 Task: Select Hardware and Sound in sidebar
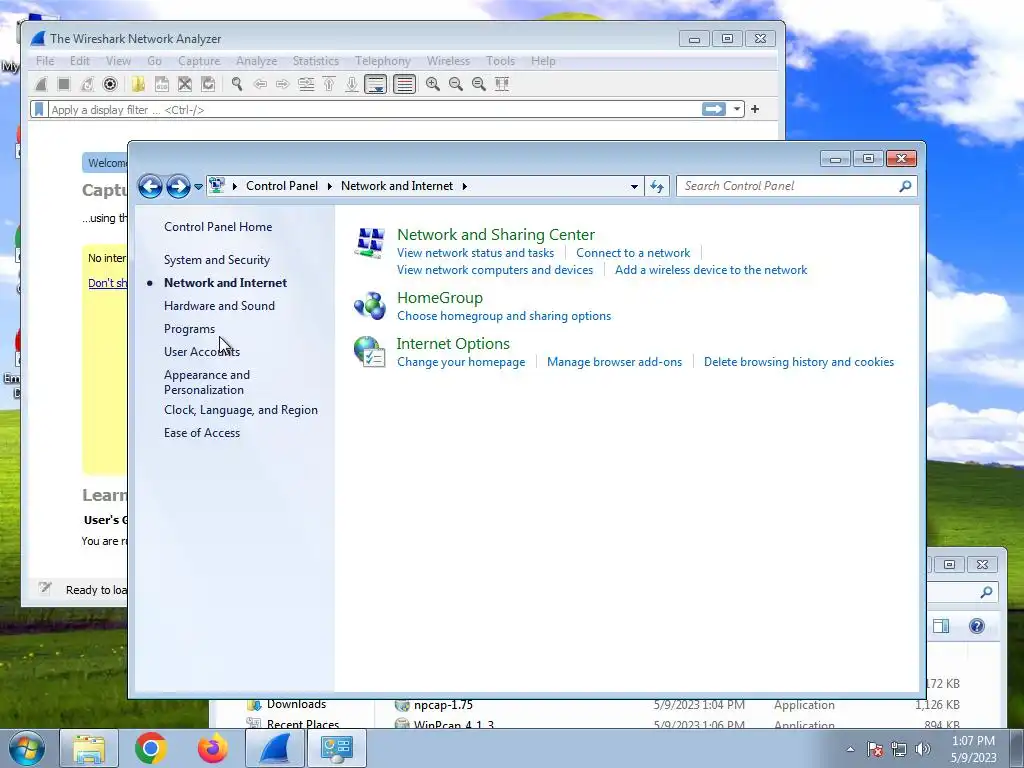(219, 306)
